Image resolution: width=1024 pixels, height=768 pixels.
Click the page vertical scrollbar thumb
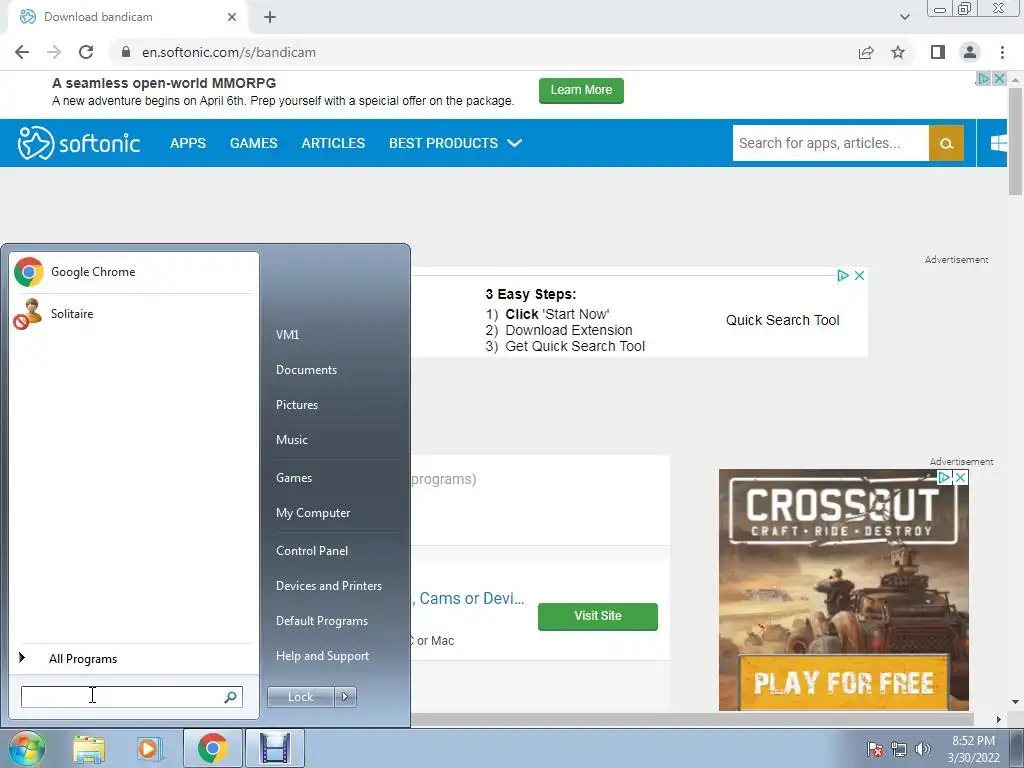(1015, 141)
